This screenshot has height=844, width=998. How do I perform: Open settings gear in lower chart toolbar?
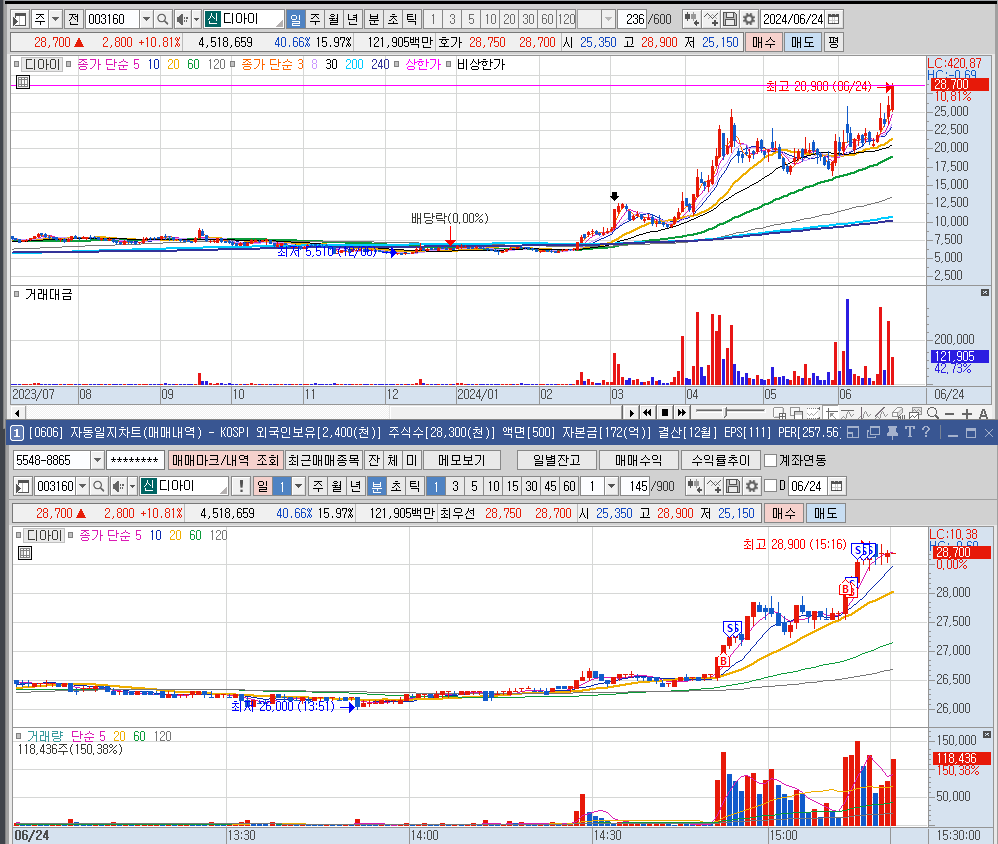752,486
